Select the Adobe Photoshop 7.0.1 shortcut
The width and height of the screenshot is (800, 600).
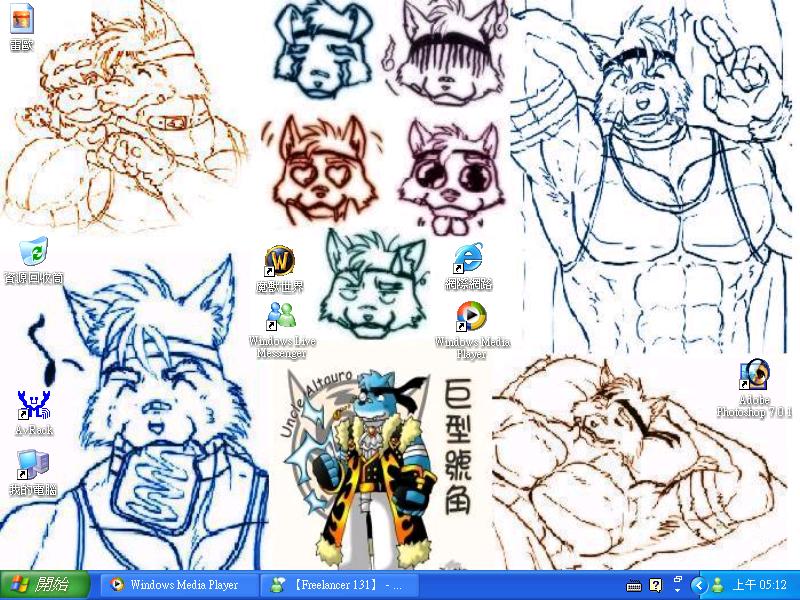click(x=754, y=376)
